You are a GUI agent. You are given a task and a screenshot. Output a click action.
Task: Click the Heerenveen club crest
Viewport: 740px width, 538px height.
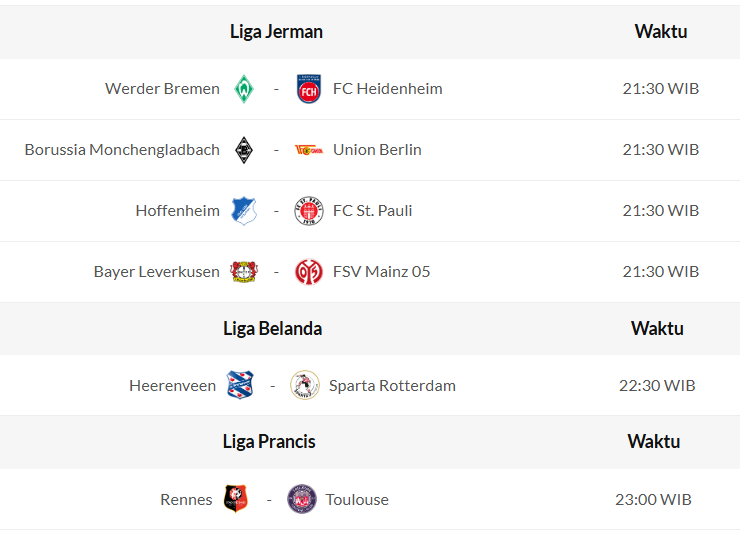point(240,385)
